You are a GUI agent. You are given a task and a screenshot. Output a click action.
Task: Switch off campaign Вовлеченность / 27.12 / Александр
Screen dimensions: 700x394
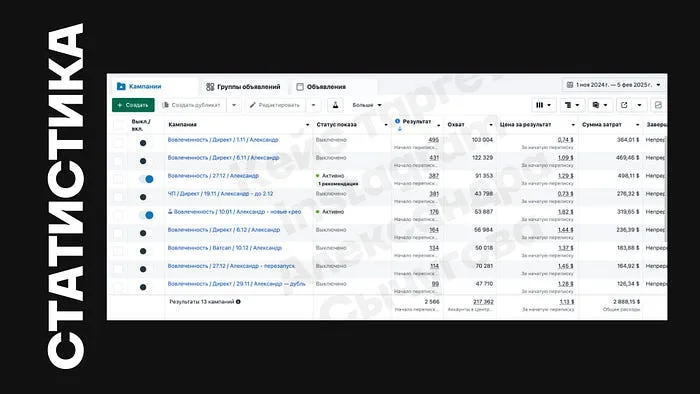coord(146,179)
